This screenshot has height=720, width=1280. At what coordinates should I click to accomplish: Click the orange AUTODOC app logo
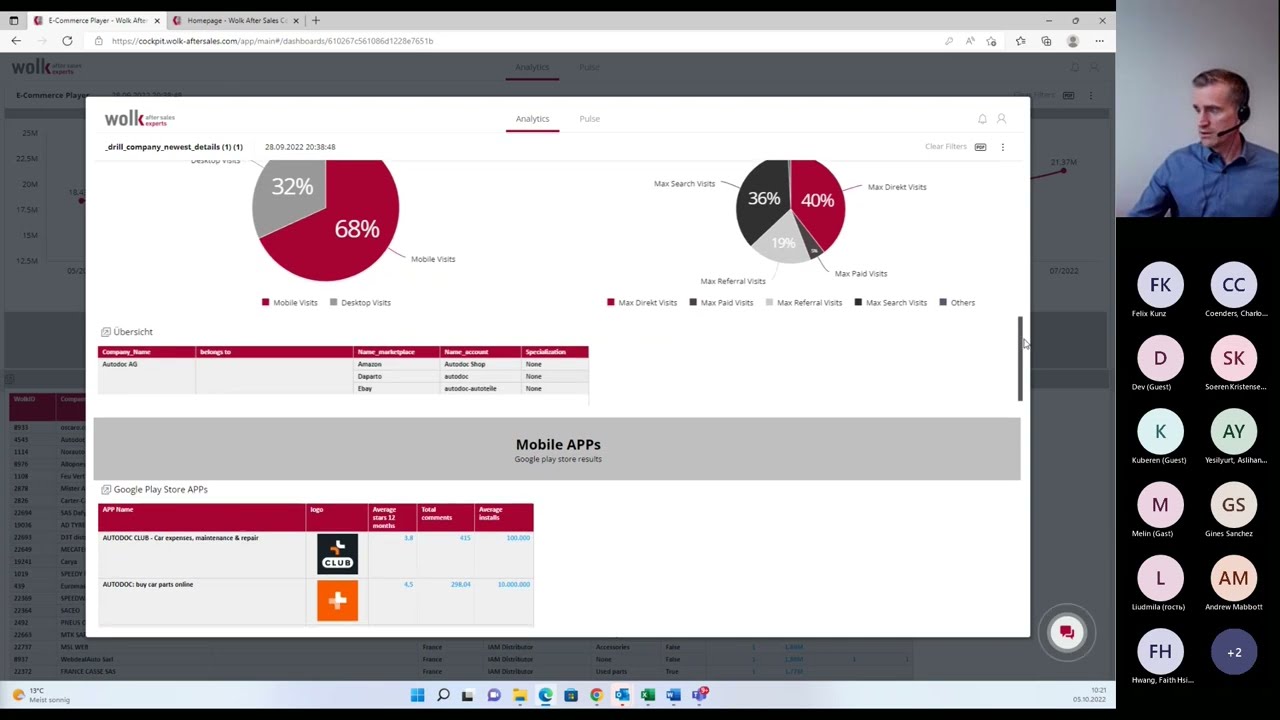point(337,601)
